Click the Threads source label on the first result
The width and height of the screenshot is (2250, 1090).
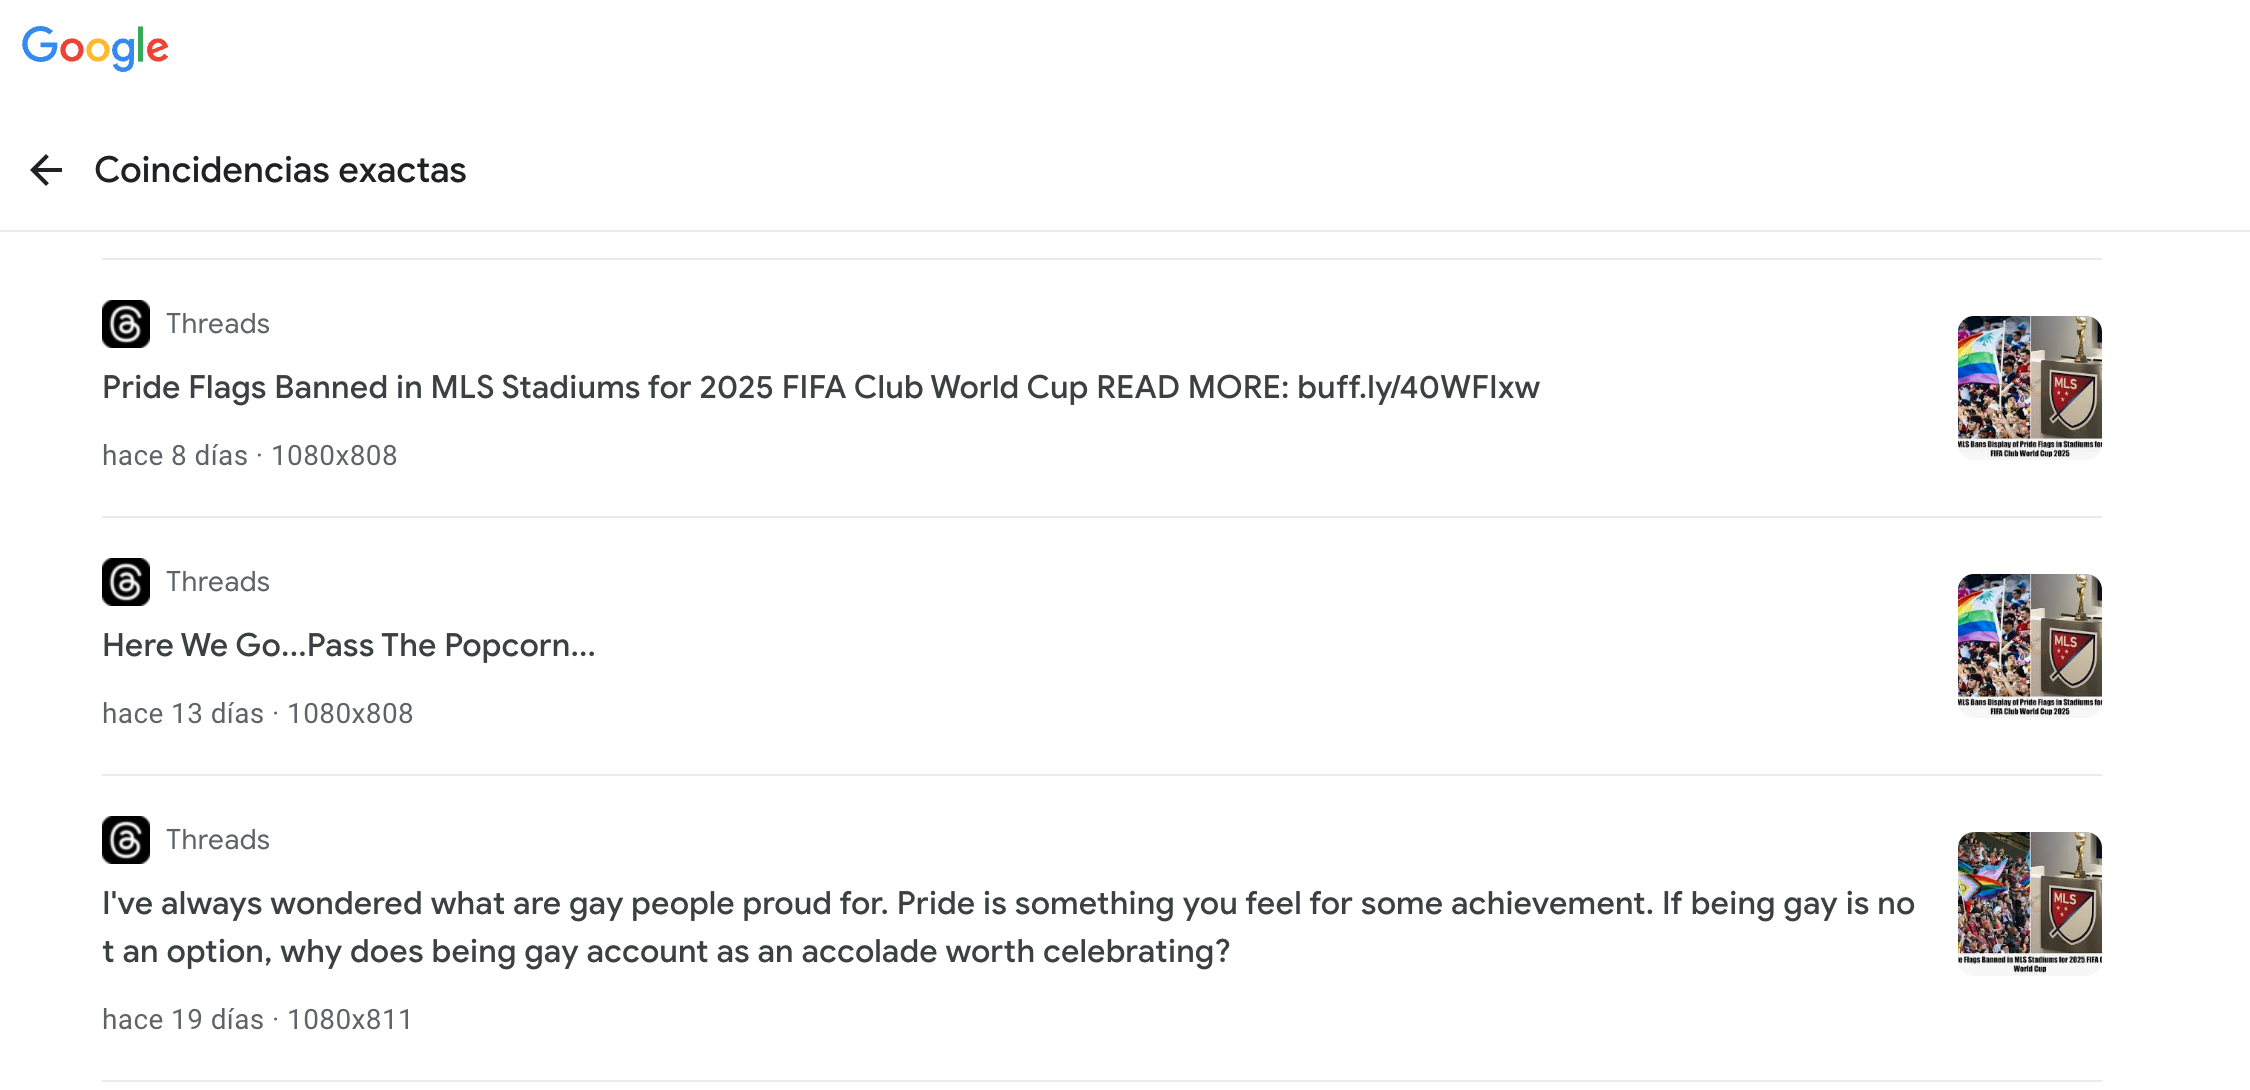click(x=218, y=324)
